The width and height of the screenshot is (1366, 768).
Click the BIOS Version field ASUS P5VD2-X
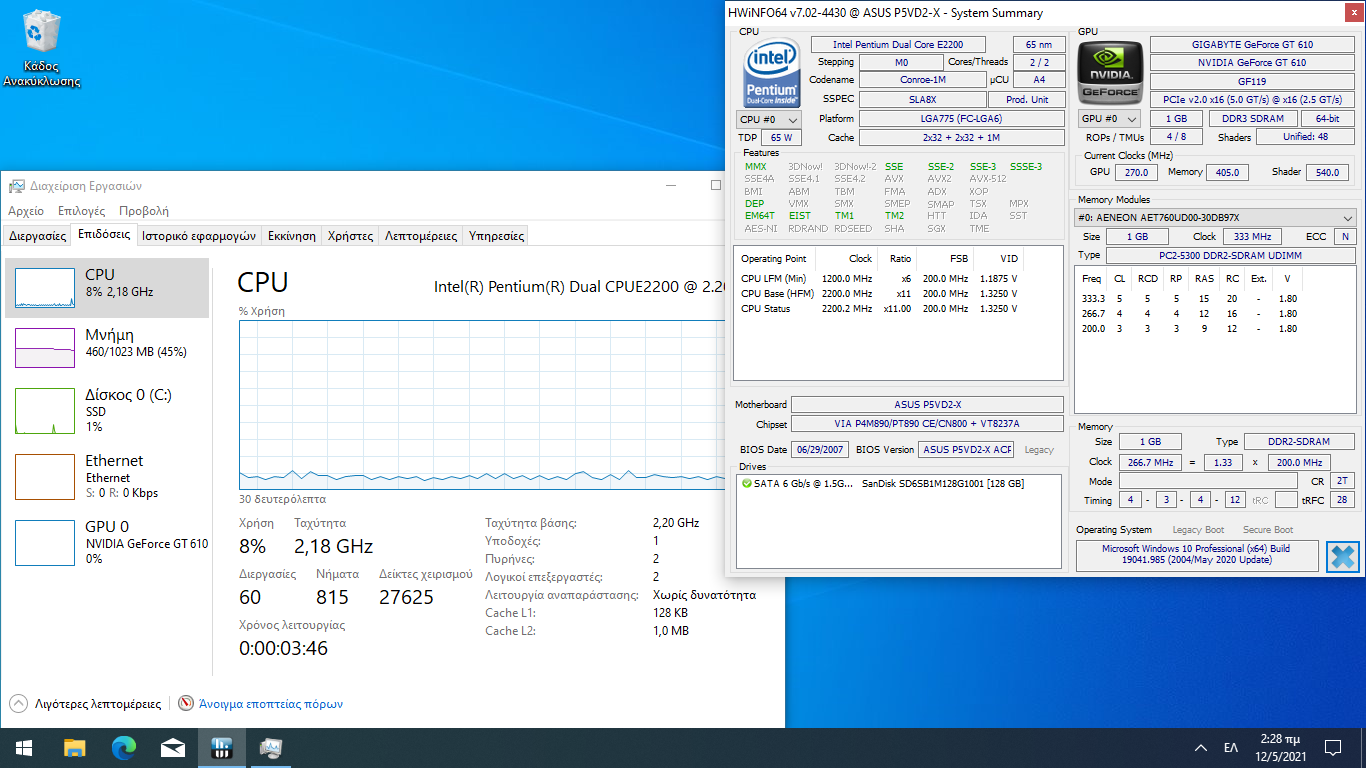tap(967, 450)
